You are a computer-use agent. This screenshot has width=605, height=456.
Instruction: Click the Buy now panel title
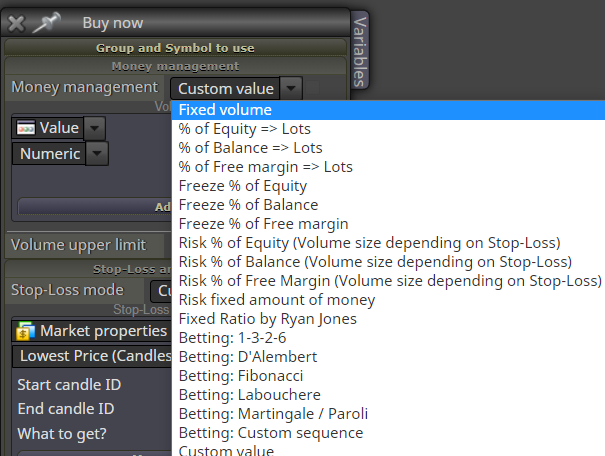coord(113,23)
